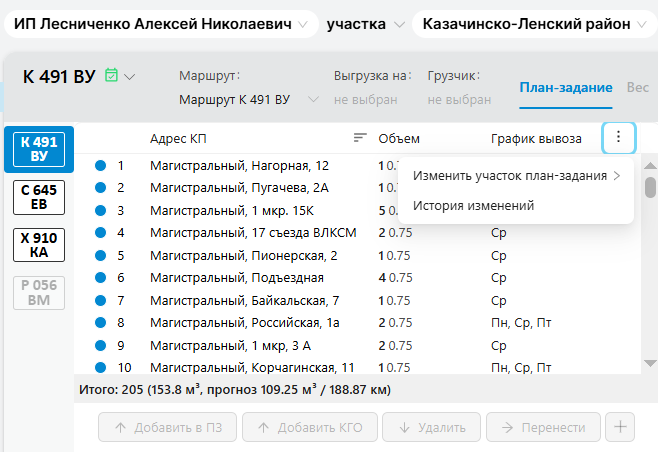Select vehicle plate К 491 ВУ in sidebar
Viewport: 658px width, 452px height.
38,148
